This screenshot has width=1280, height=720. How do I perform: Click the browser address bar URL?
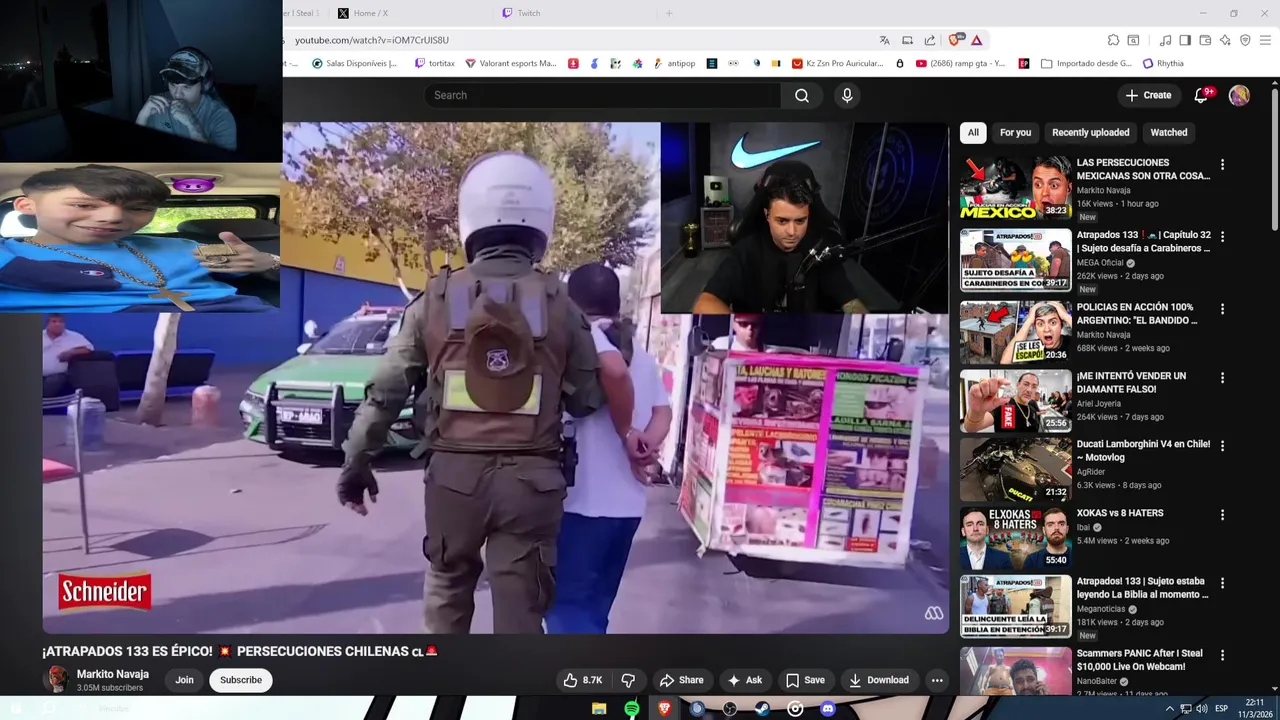(372, 40)
